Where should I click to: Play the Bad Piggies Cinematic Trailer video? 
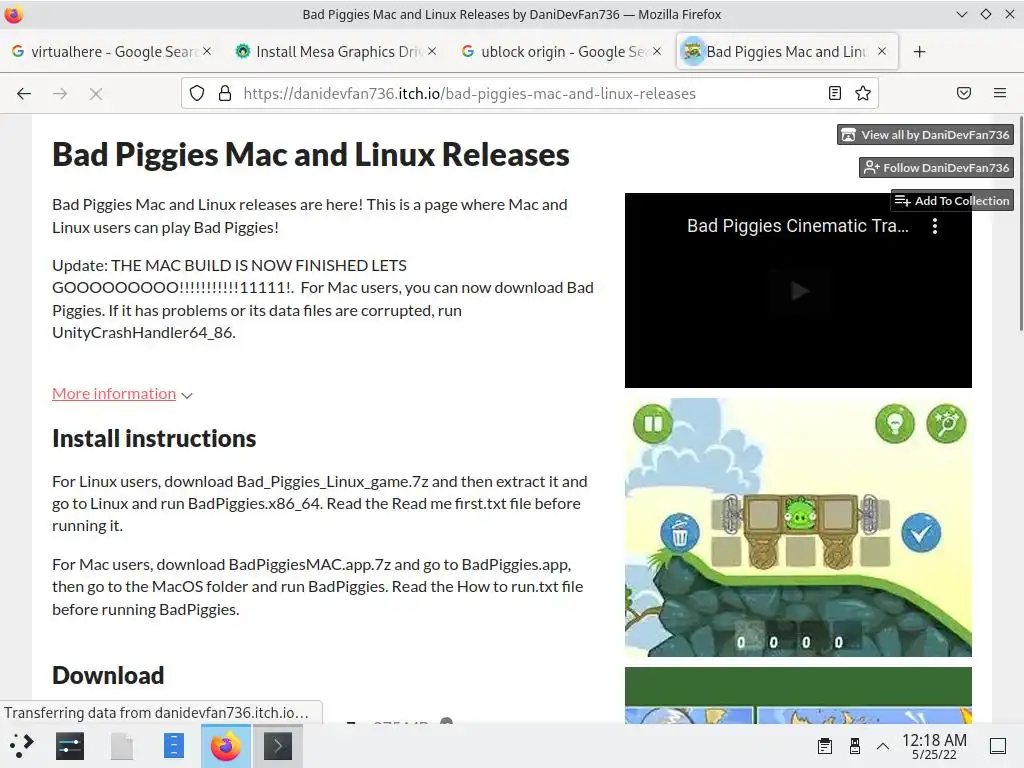click(x=798, y=291)
